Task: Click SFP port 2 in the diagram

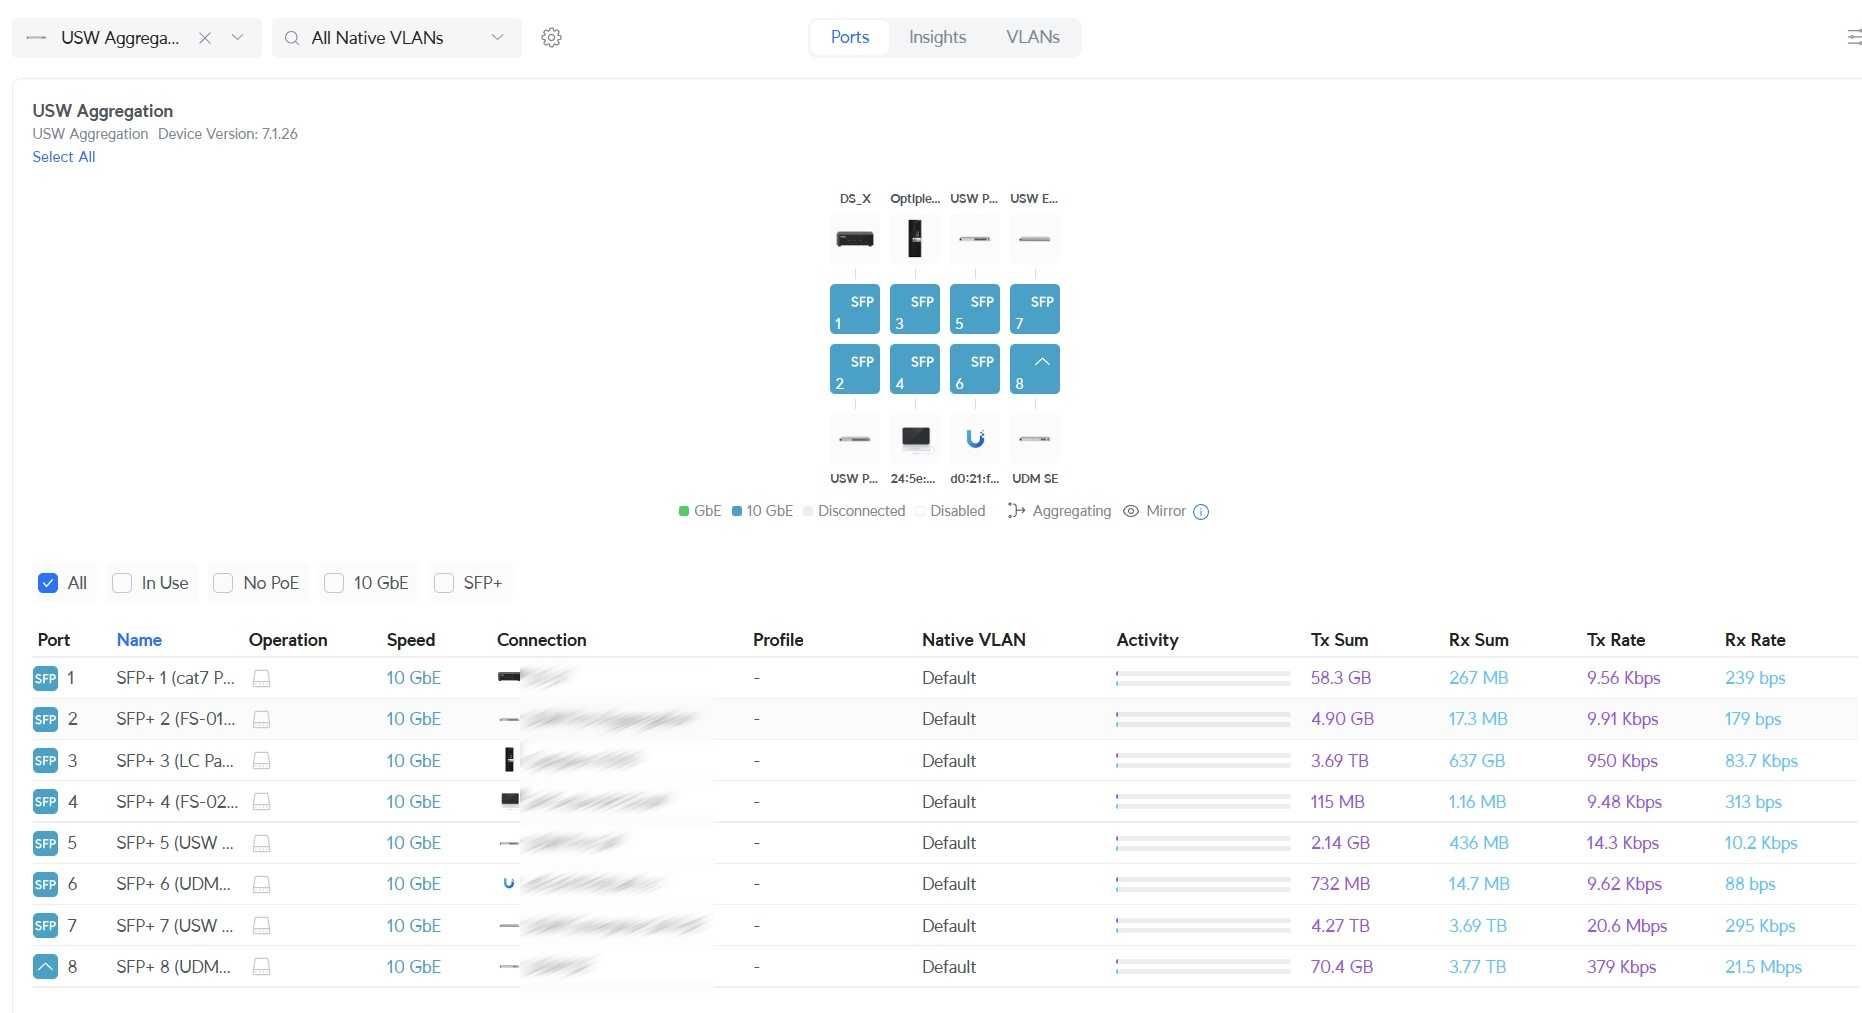Action: click(854, 369)
